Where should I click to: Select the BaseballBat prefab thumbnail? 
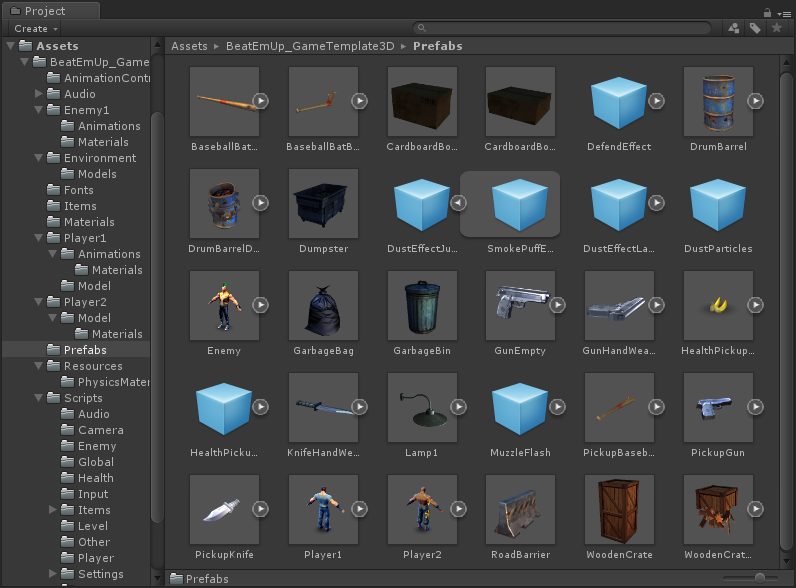click(x=224, y=102)
